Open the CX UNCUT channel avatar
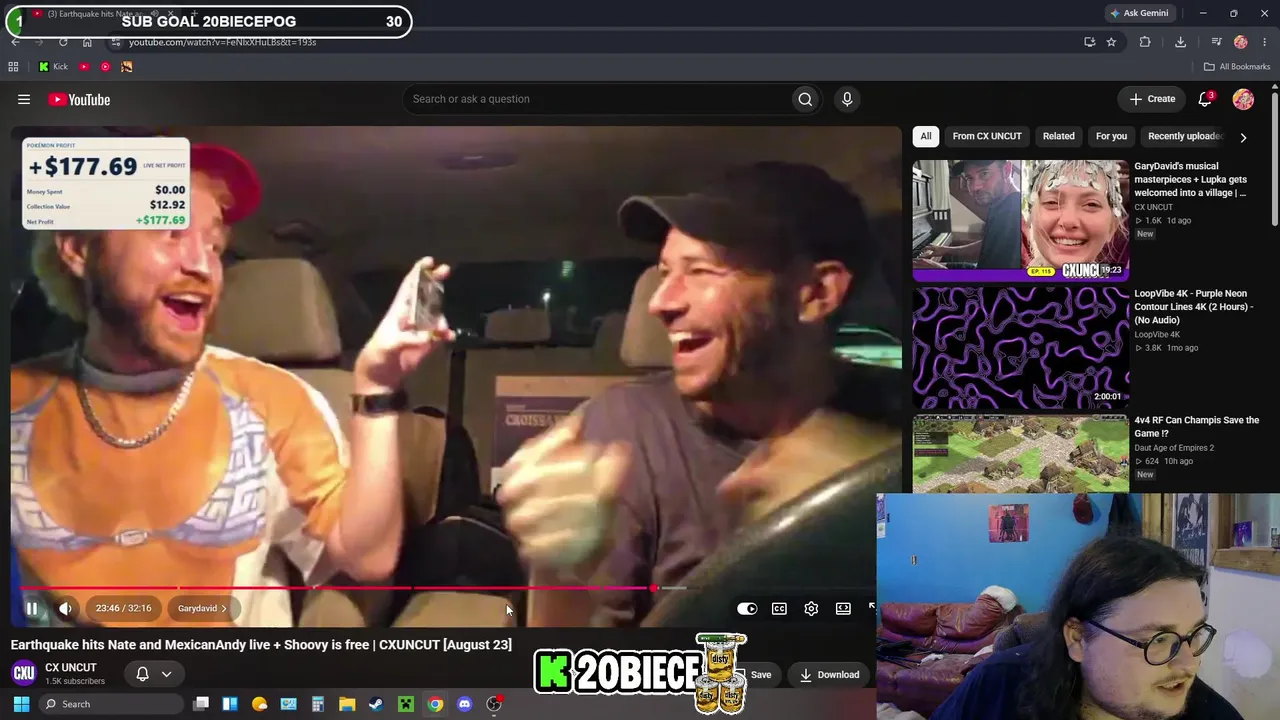The image size is (1280, 720). tap(24, 674)
